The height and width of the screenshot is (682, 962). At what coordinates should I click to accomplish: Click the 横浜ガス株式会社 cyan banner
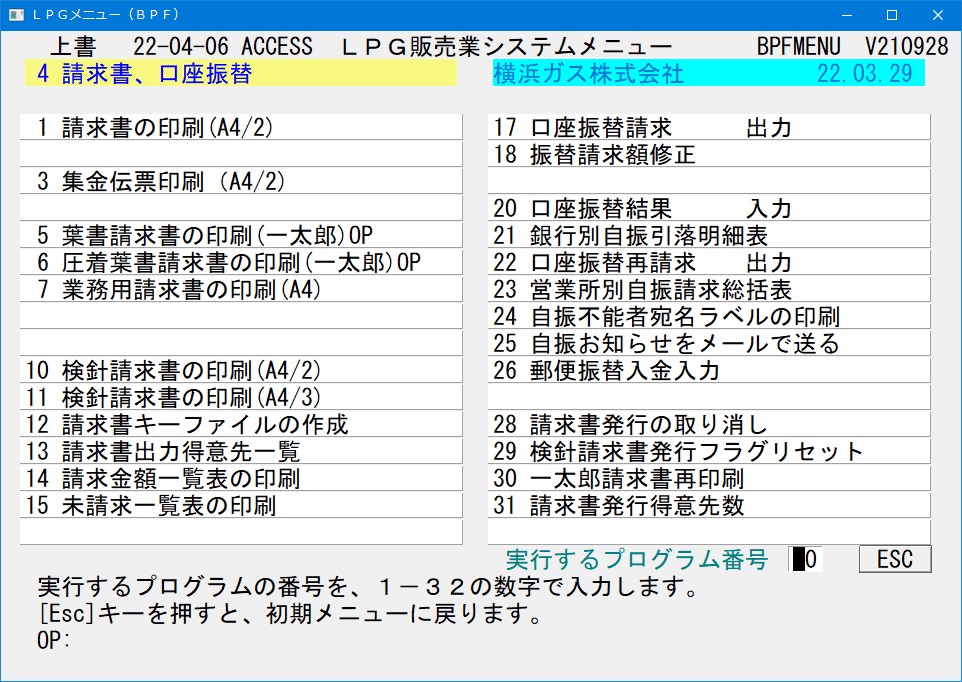pos(709,73)
